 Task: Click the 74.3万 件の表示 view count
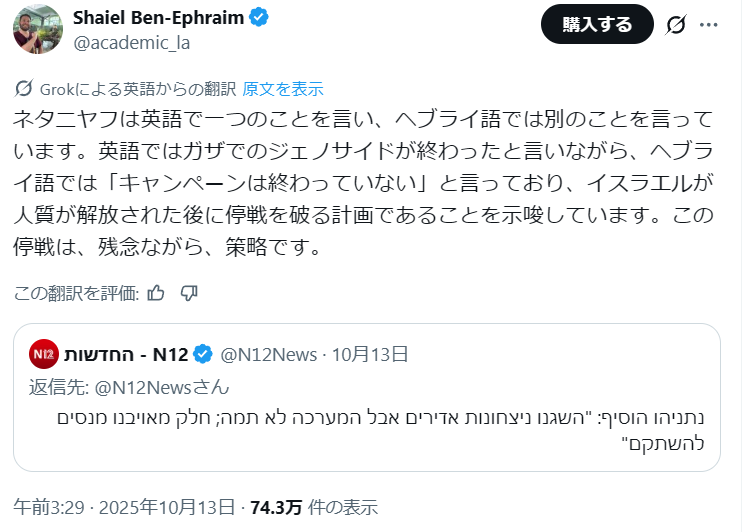point(316,507)
